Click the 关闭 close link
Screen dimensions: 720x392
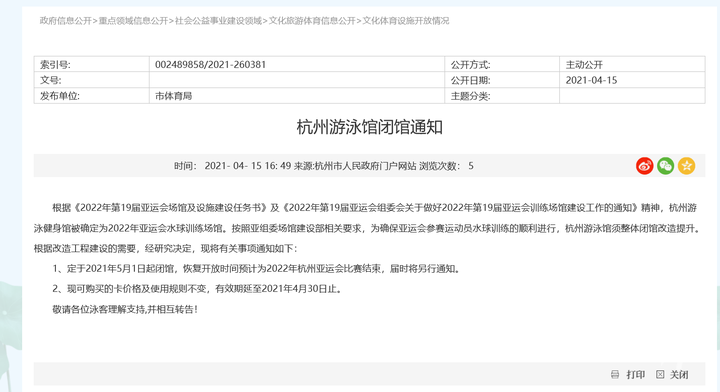(x=679, y=375)
